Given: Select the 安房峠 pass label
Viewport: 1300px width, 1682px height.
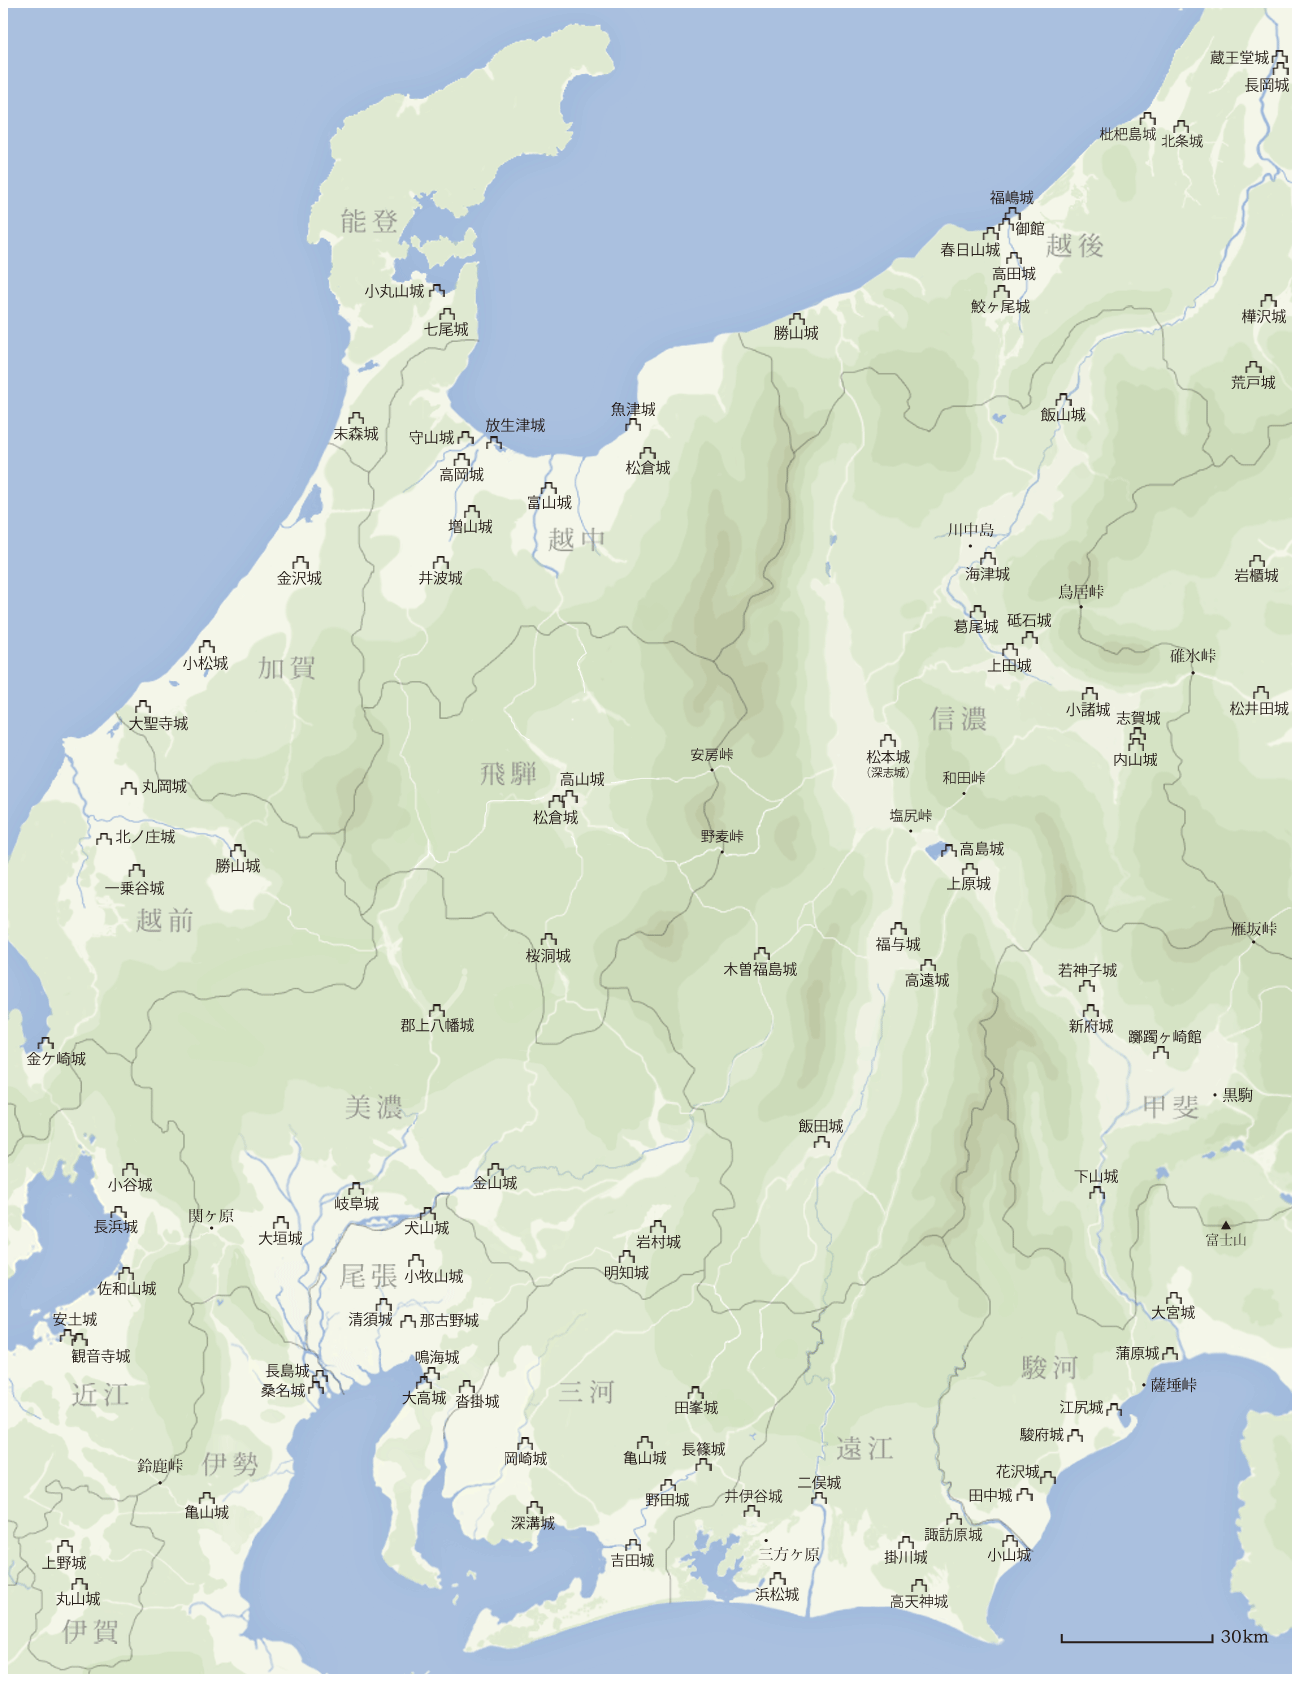Looking at the screenshot, I should coord(712,755).
